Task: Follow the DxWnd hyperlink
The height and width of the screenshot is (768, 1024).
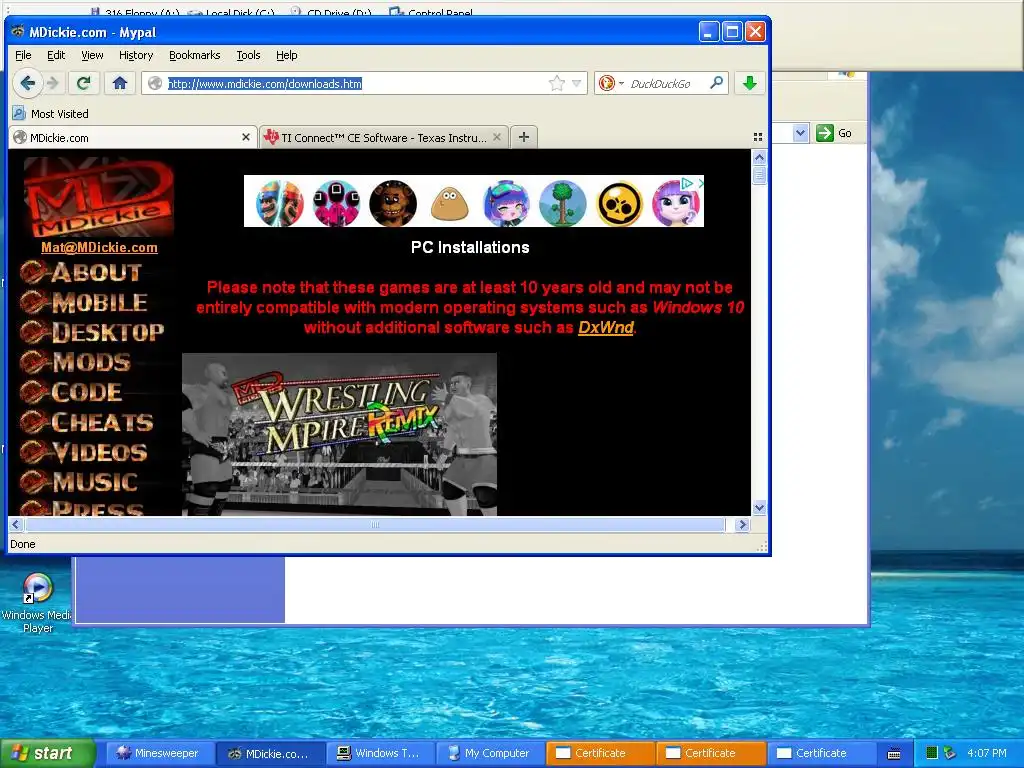Action: [x=605, y=327]
